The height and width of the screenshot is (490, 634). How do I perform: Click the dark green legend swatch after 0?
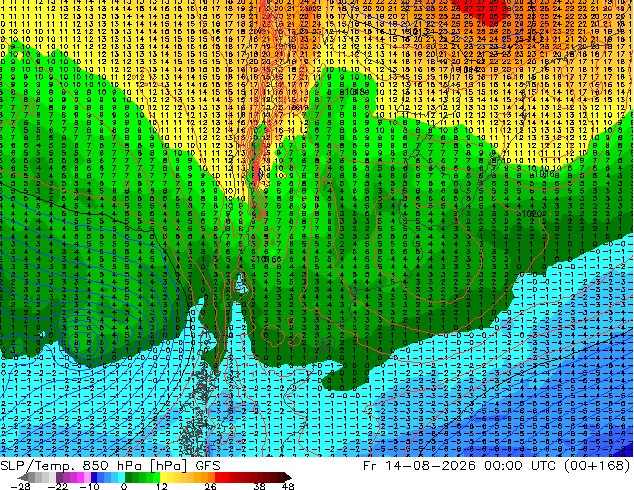click(129, 477)
